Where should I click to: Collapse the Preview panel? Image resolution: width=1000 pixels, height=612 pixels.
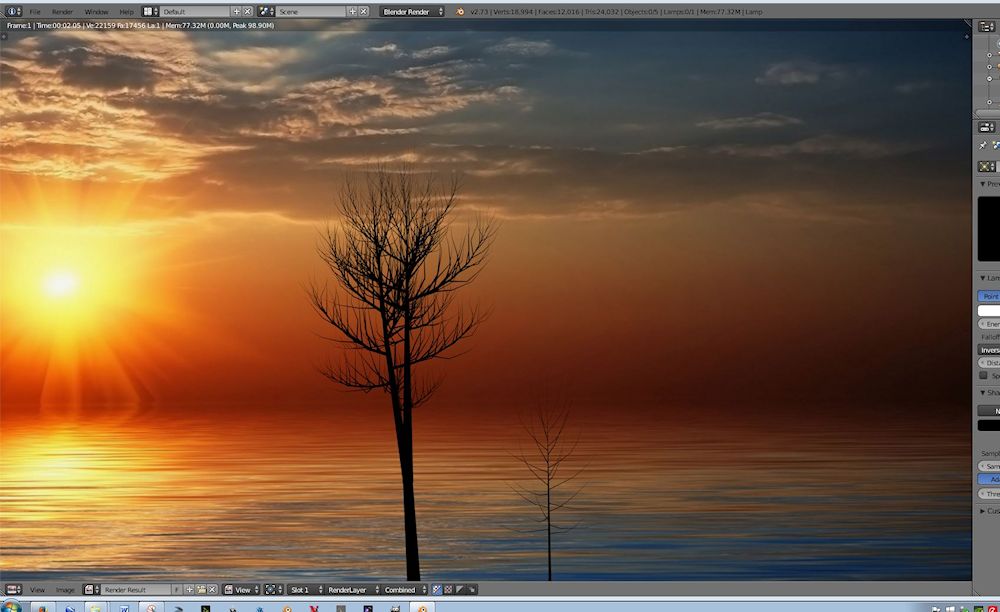[x=983, y=184]
